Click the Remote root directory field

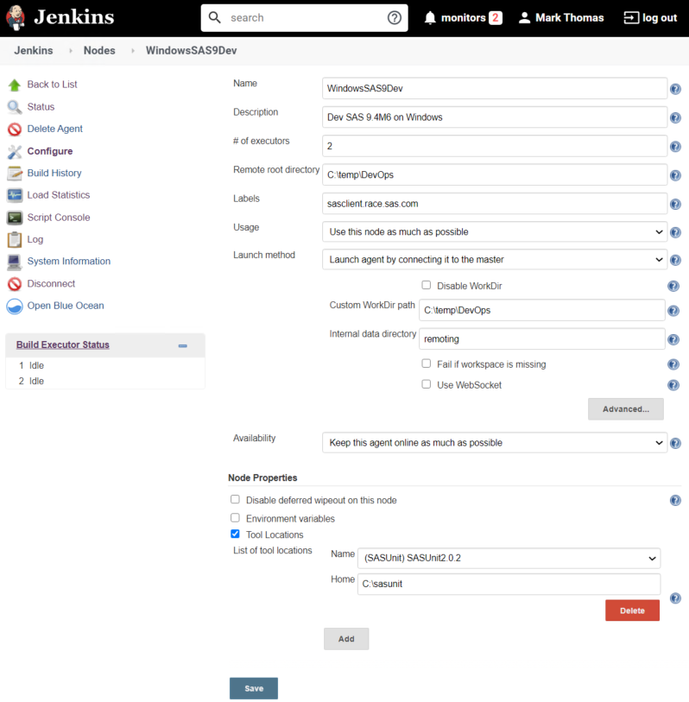click(495, 175)
